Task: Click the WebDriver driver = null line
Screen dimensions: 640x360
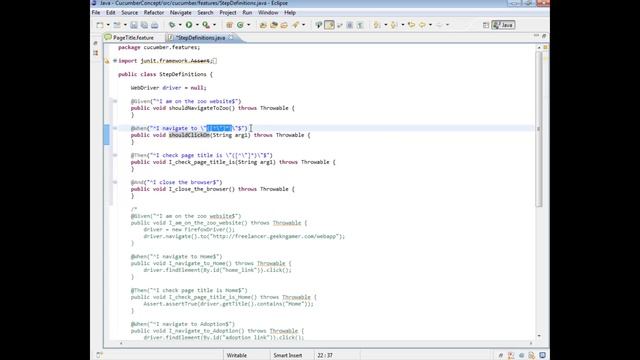Action: click(169, 88)
